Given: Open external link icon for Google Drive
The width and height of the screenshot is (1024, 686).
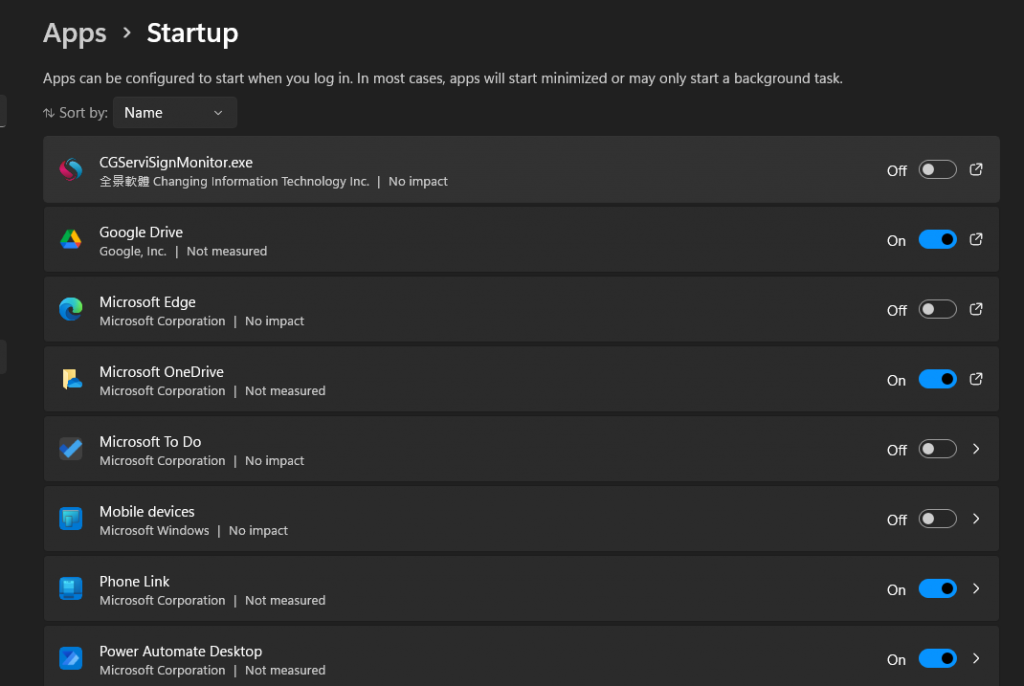Looking at the screenshot, I should [x=977, y=239].
